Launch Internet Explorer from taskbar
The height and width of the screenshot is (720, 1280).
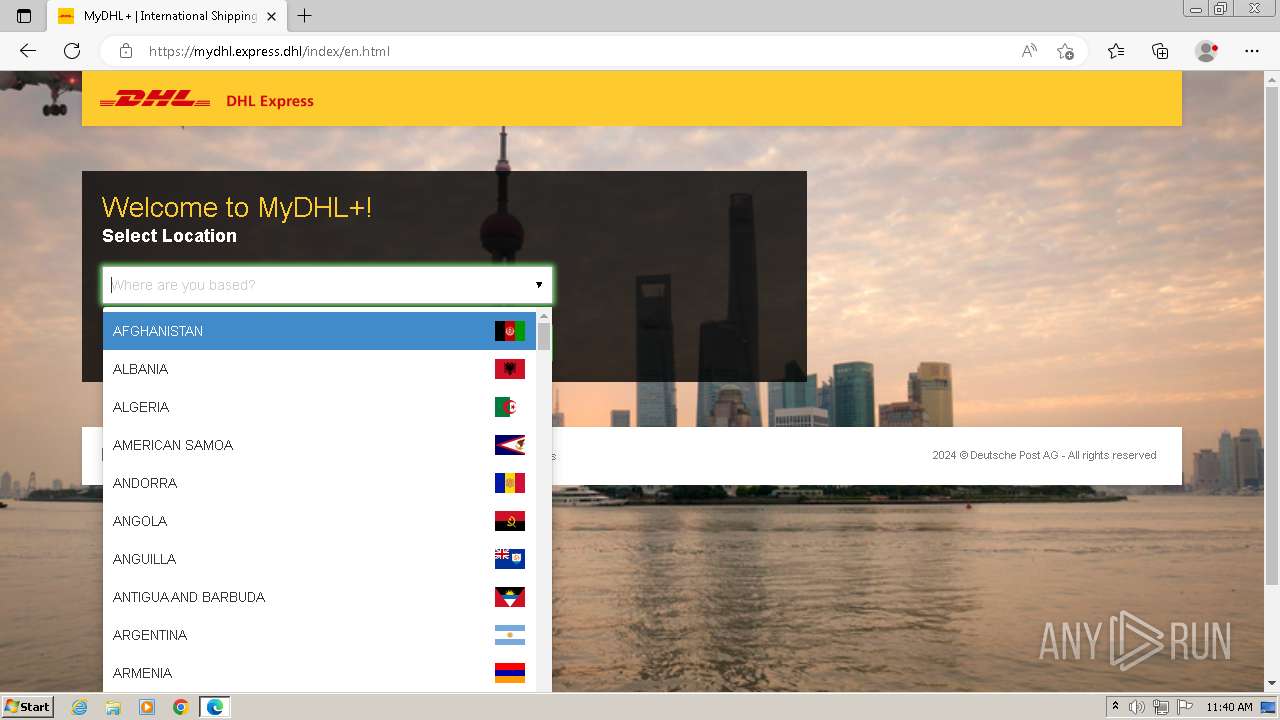point(80,707)
